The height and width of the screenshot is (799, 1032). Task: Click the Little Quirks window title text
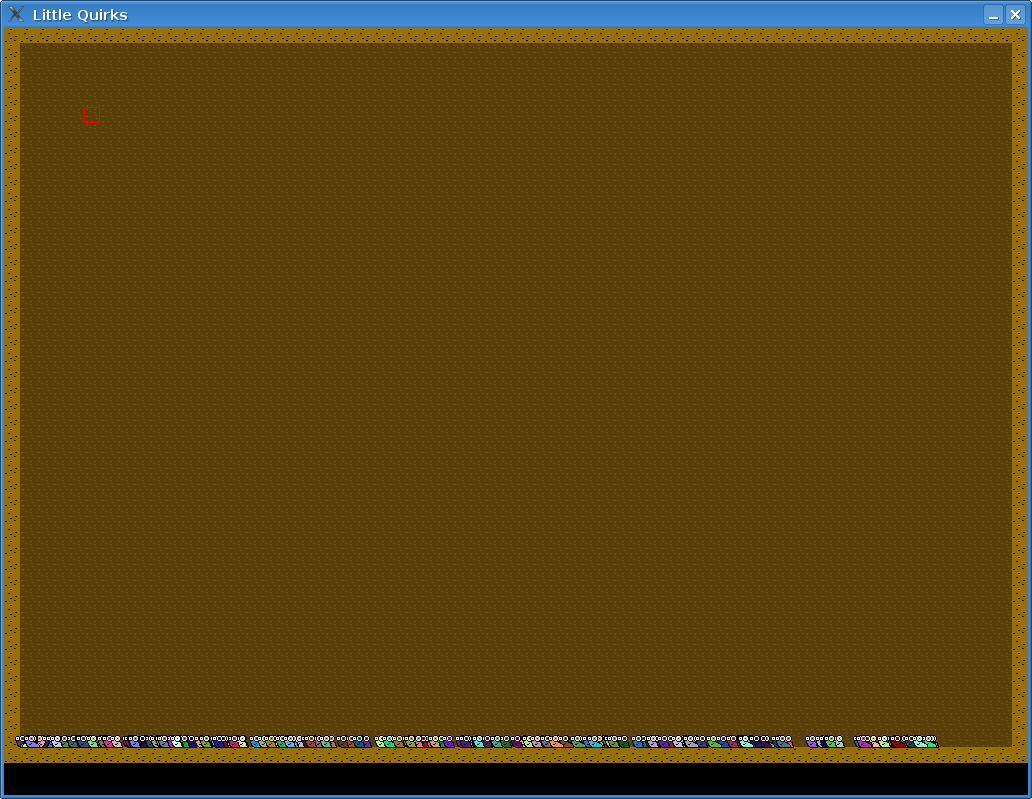tap(80, 15)
